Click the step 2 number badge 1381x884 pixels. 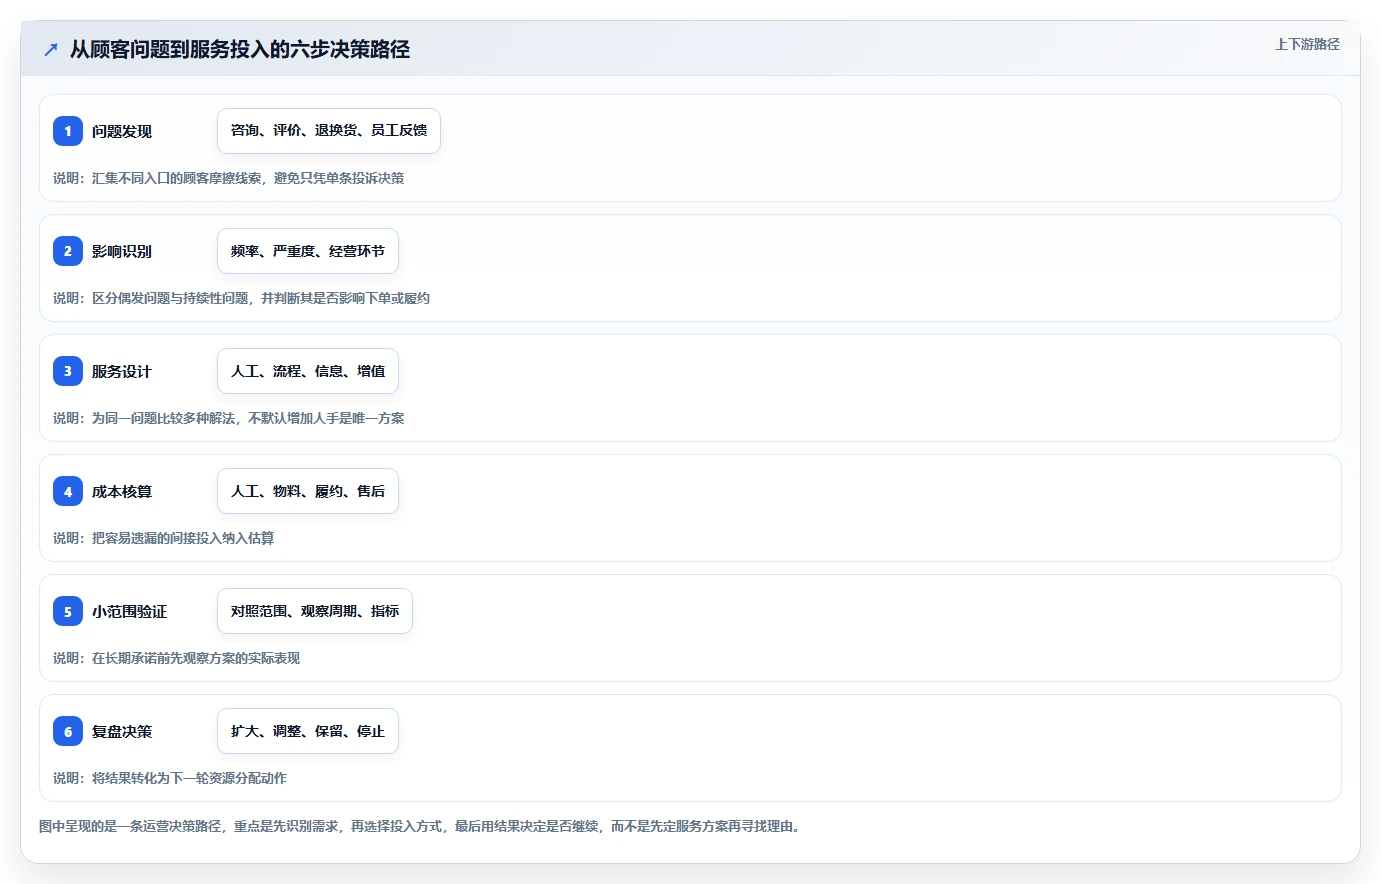(x=68, y=251)
